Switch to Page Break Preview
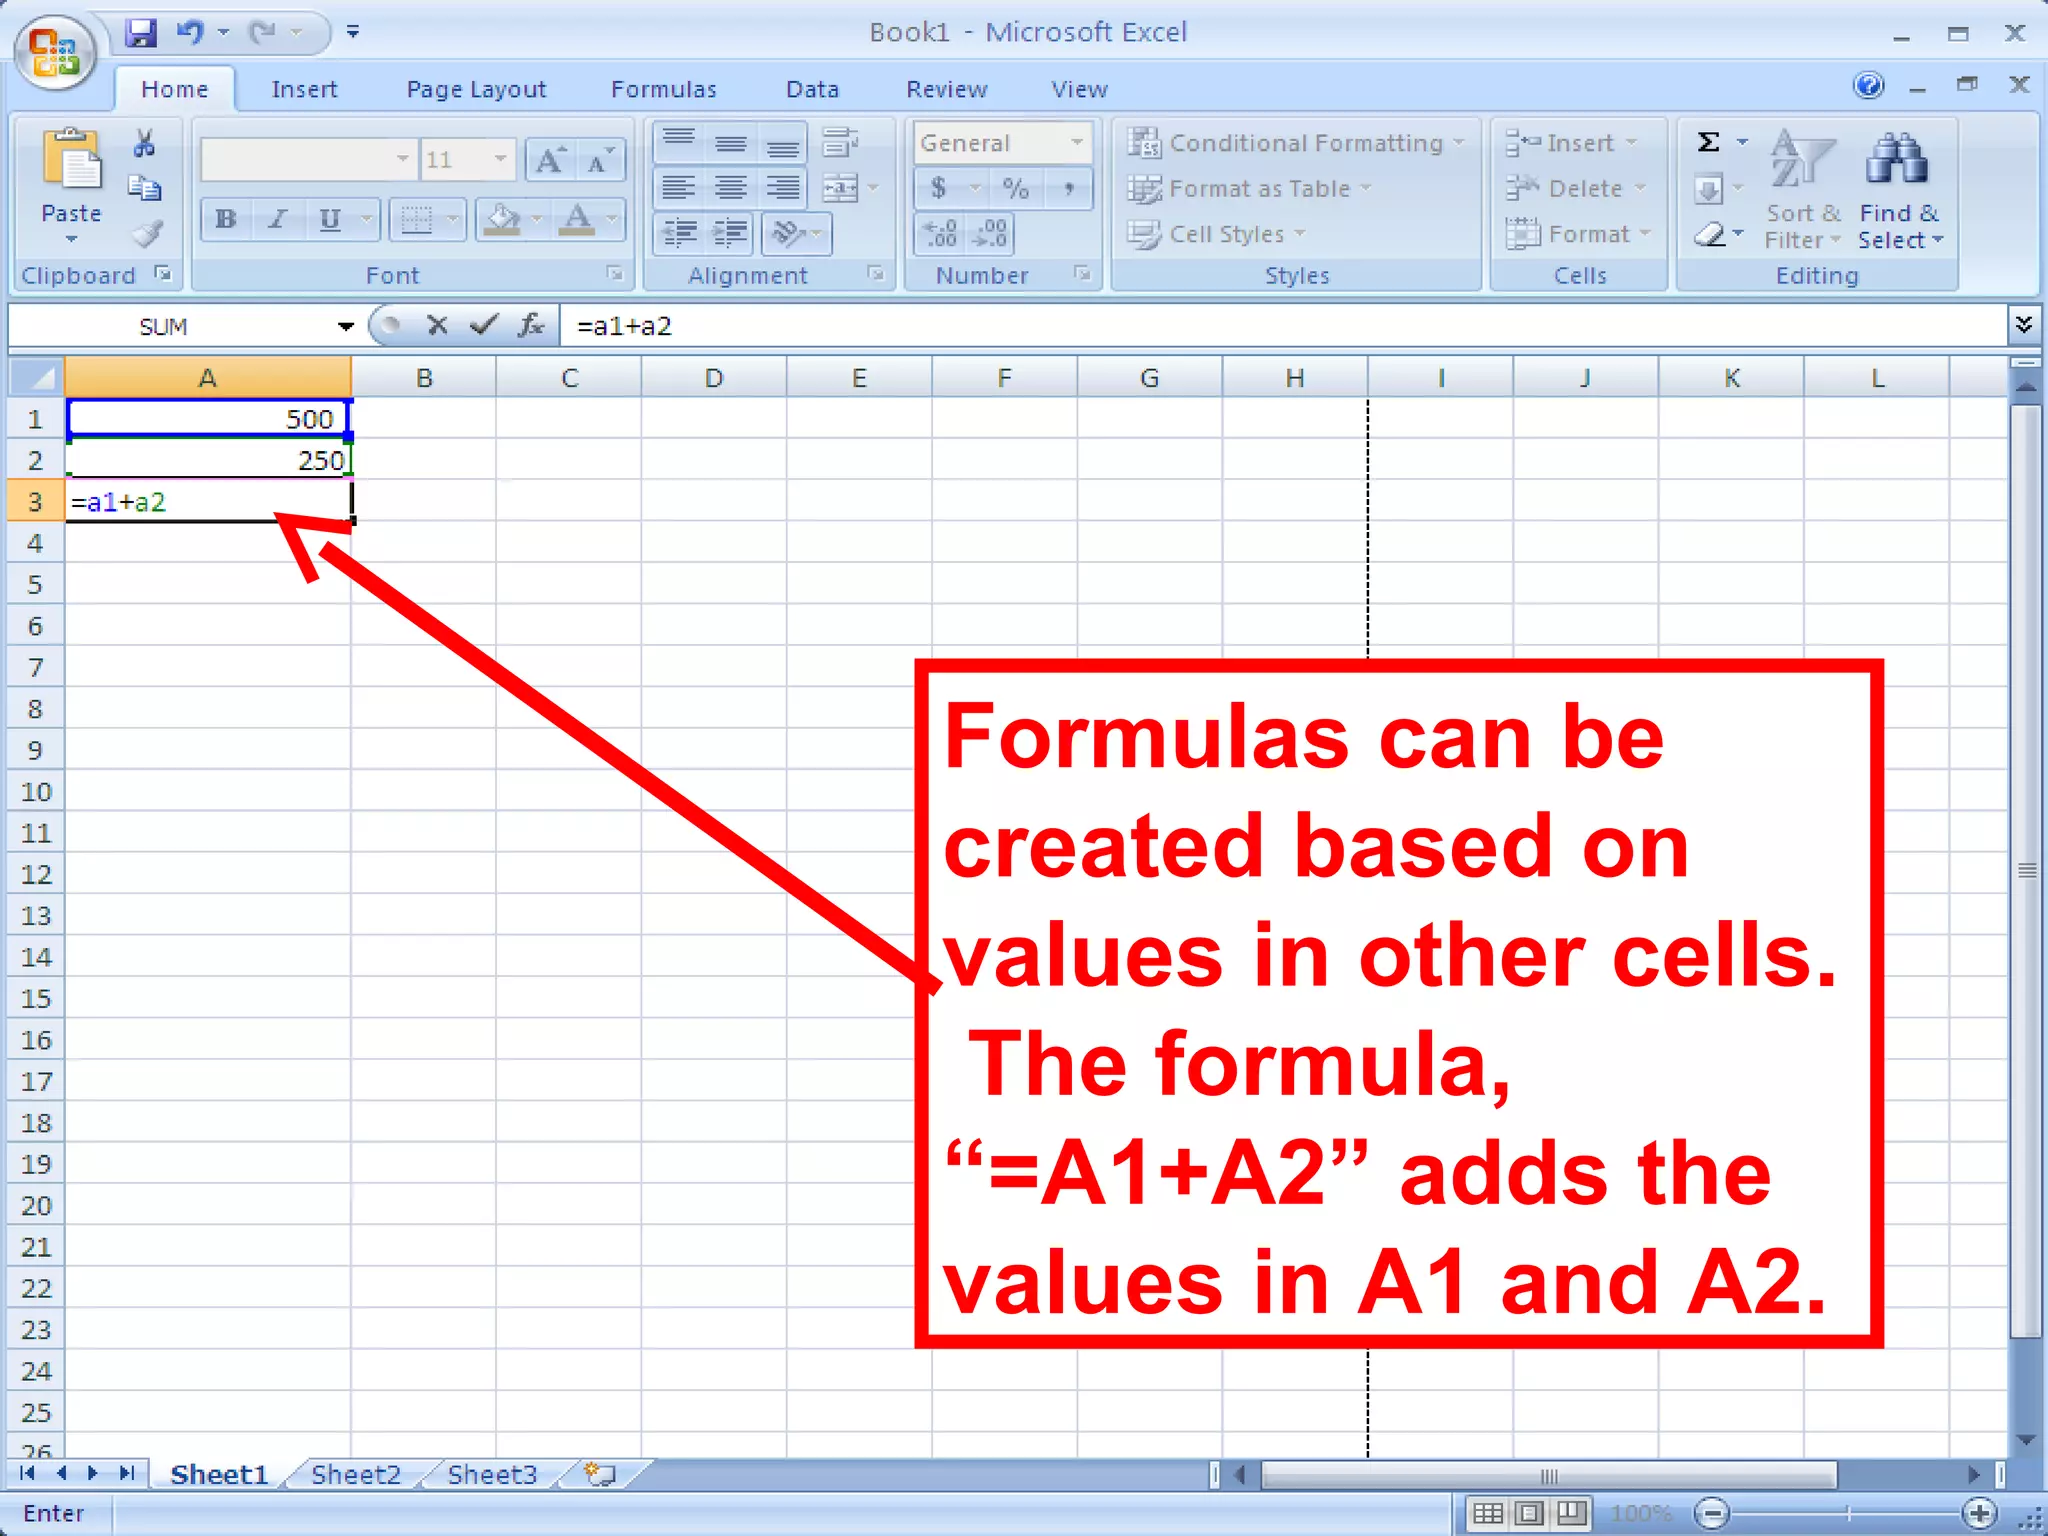Screen dimensions: 2048x1536 [1571, 1513]
